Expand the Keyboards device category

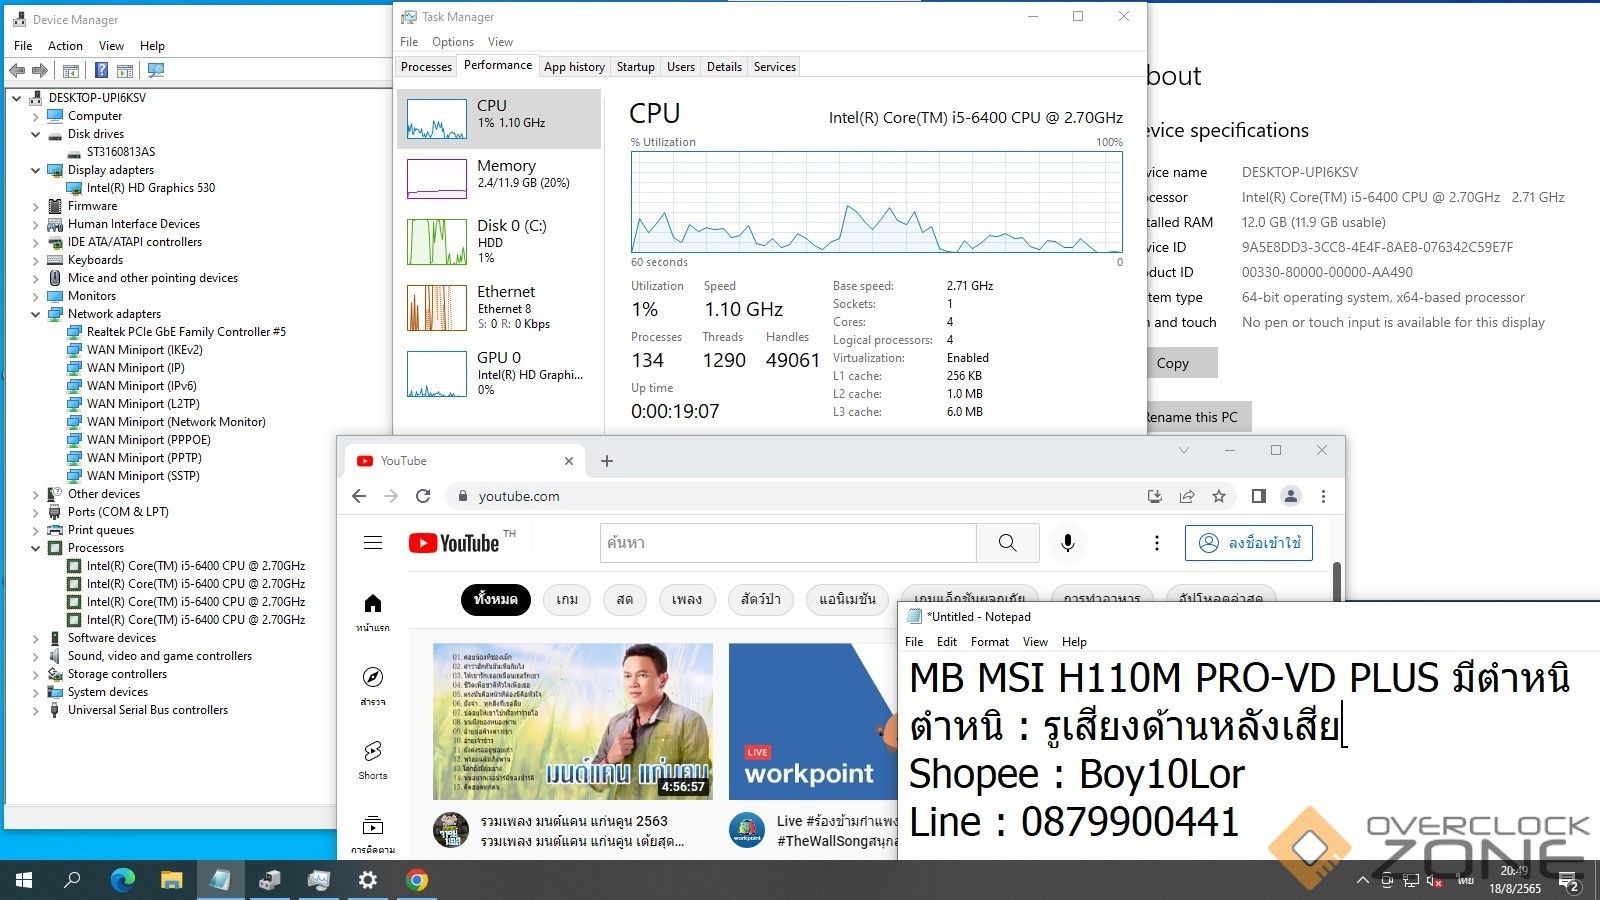(36, 260)
